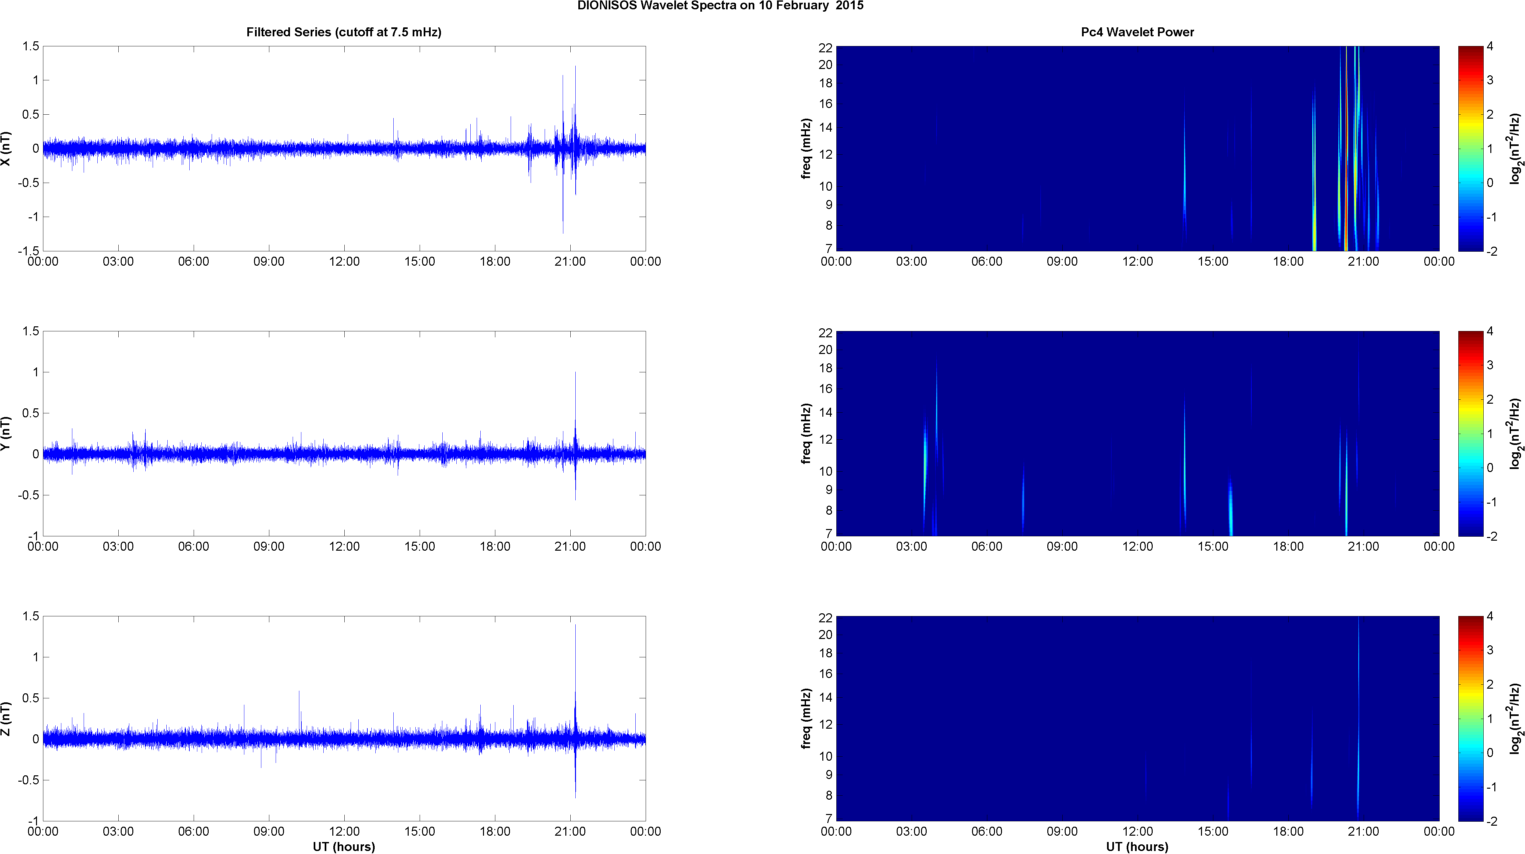Click the 'freq (mHz)' label of the Z spectrogram
1525x854 pixels.
point(806,718)
